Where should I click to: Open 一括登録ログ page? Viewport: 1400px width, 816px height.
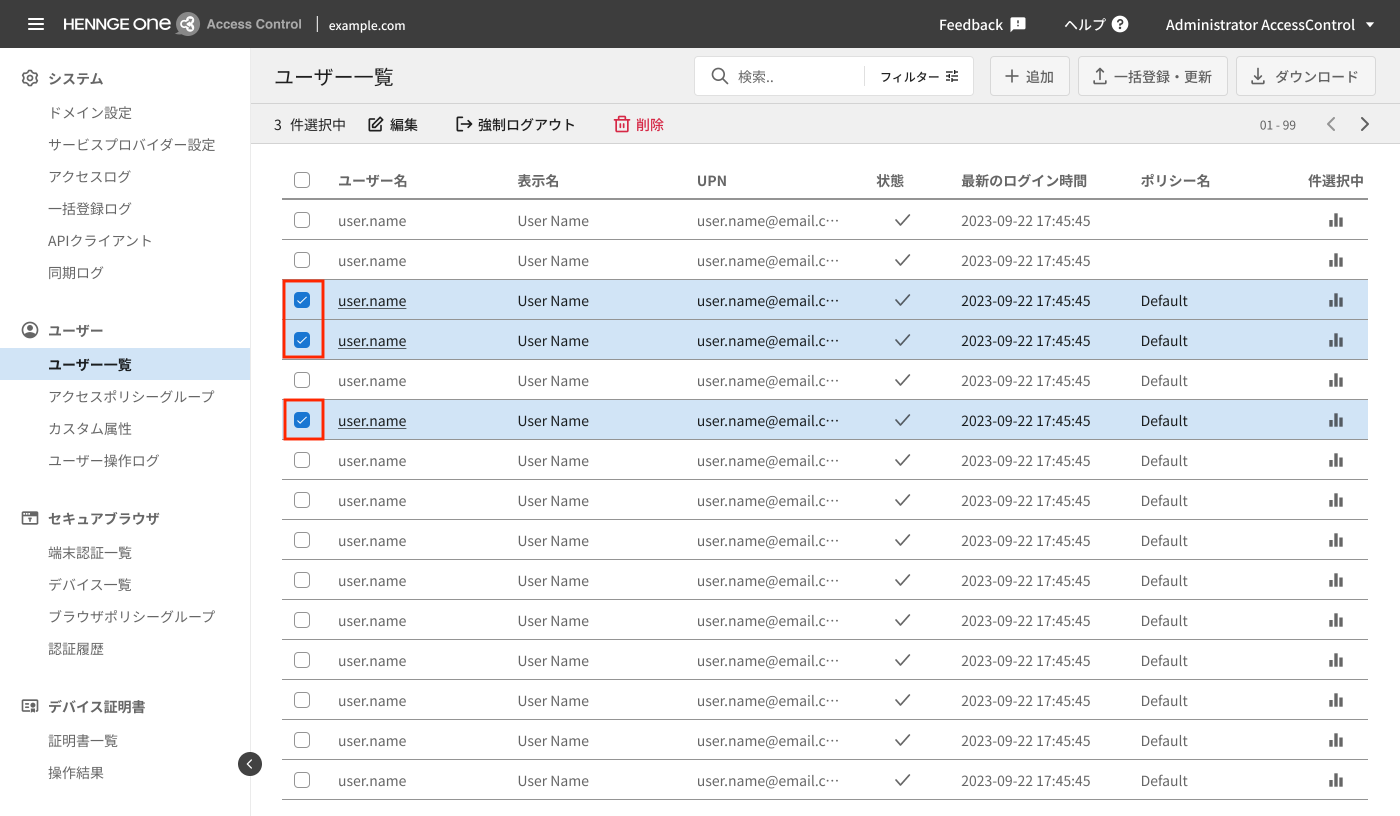90,209
